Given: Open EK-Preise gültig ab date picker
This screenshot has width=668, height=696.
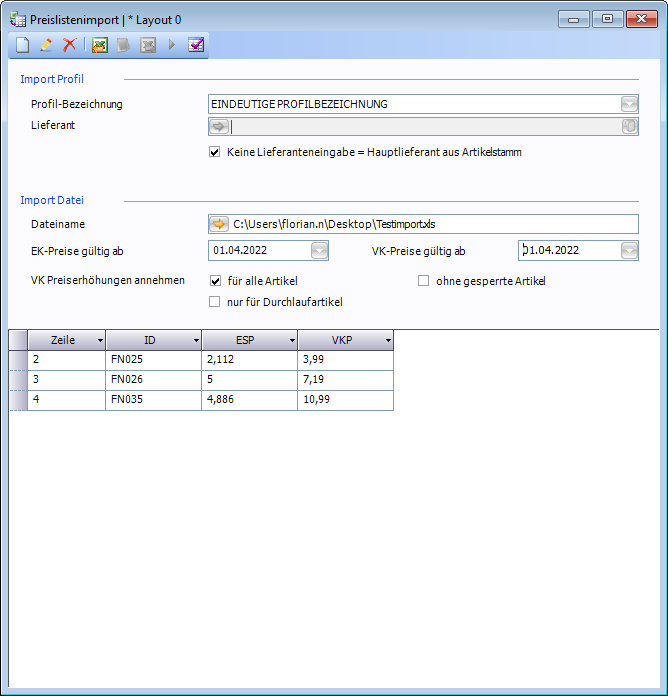Looking at the screenshot, I should (319, 251).
